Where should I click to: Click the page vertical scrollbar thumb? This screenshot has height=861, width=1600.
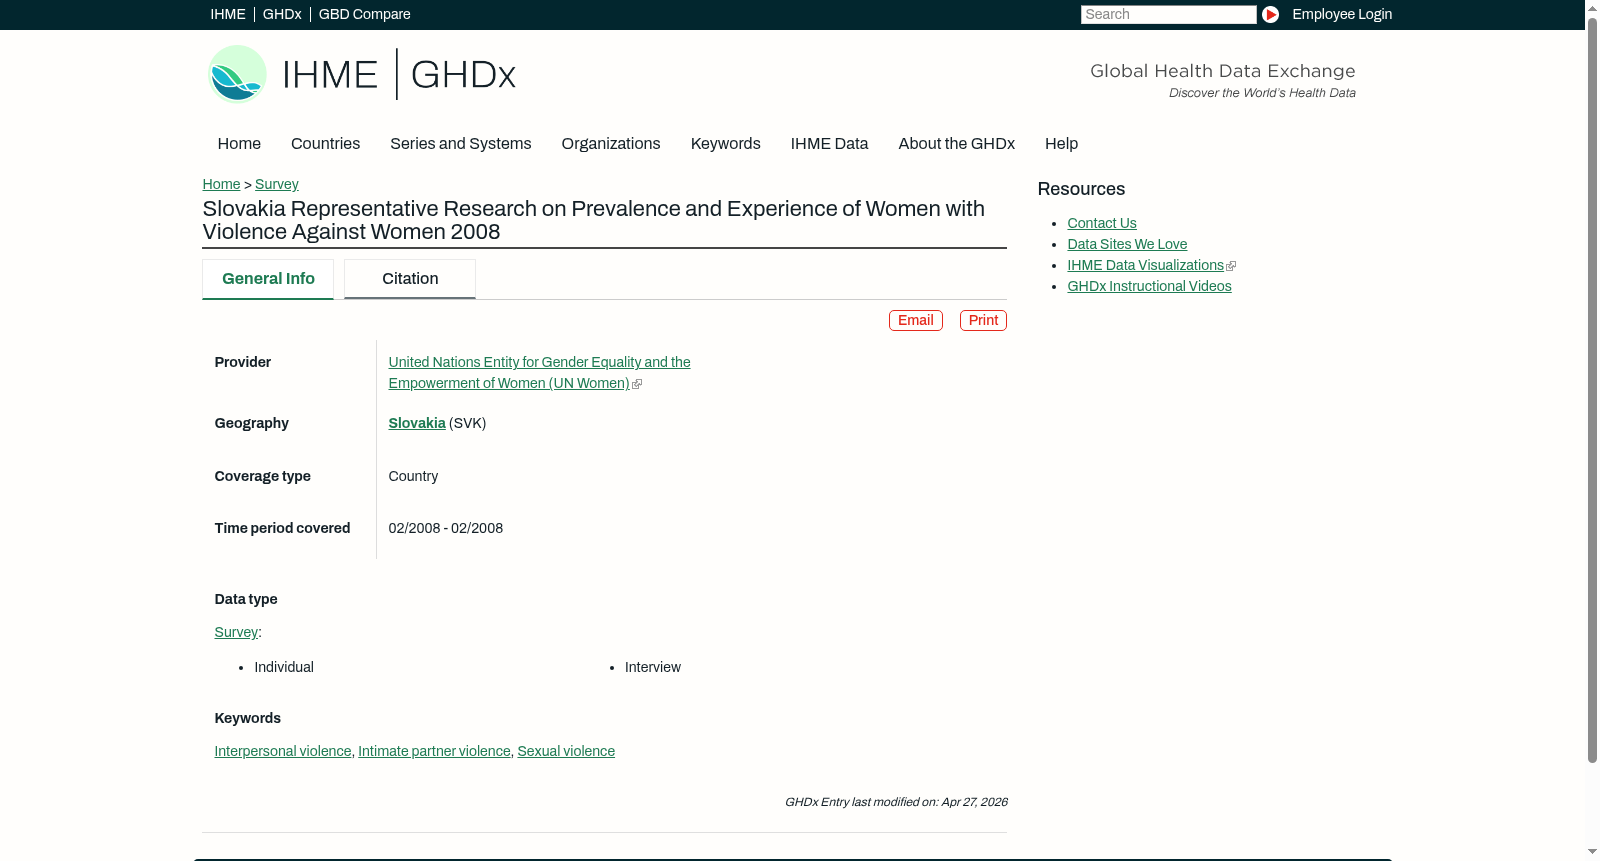tap(1592, 390)
